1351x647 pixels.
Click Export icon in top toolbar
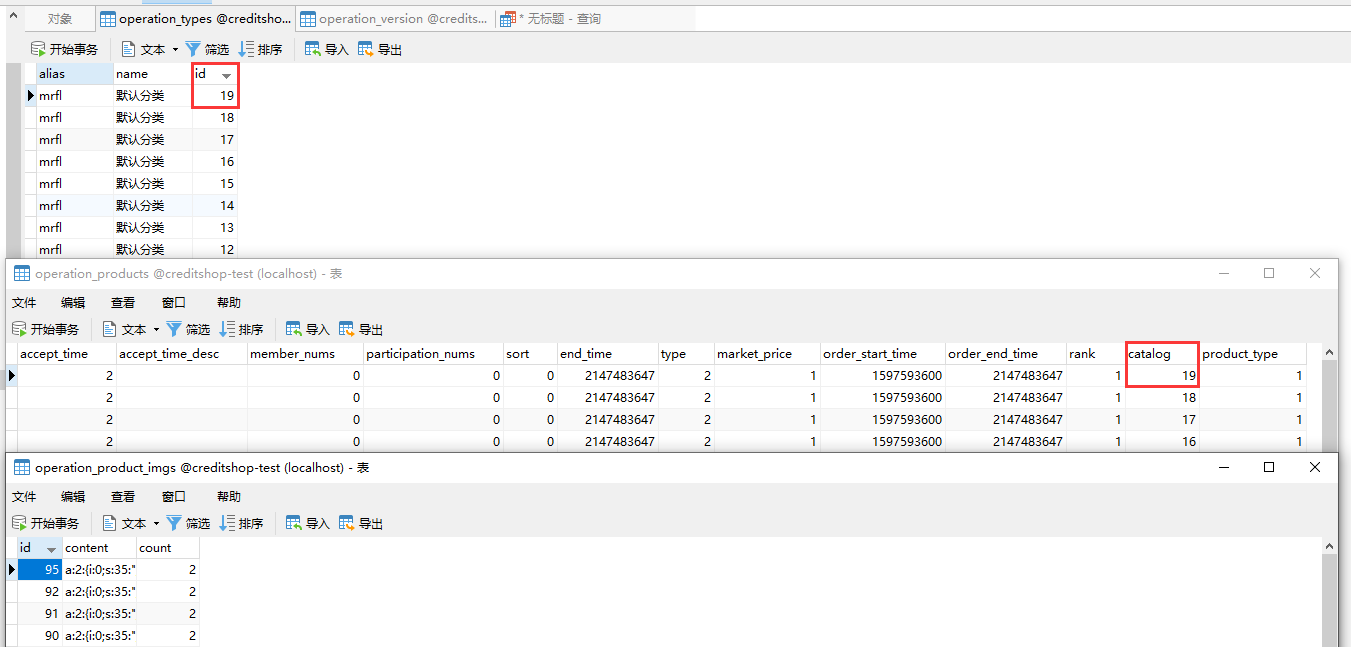pyautogui.click(x=366, y=49)
